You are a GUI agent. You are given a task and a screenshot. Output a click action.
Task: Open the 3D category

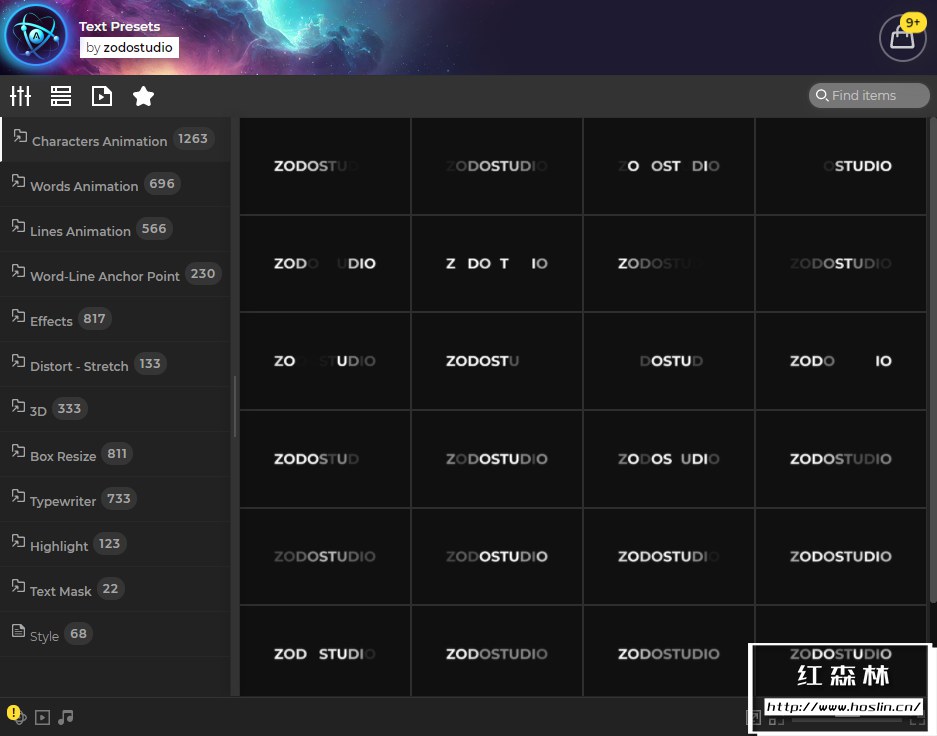point(115,409)
